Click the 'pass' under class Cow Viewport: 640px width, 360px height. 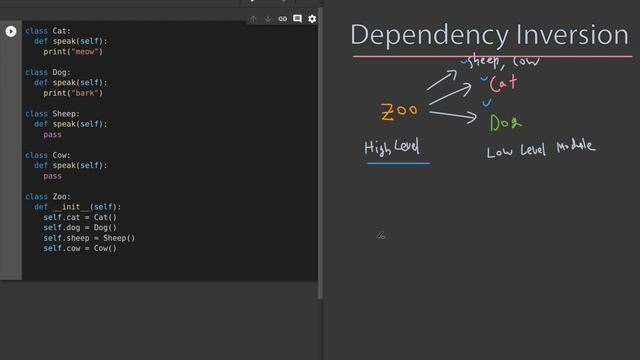pyautogui.click(x=52, y=176)
